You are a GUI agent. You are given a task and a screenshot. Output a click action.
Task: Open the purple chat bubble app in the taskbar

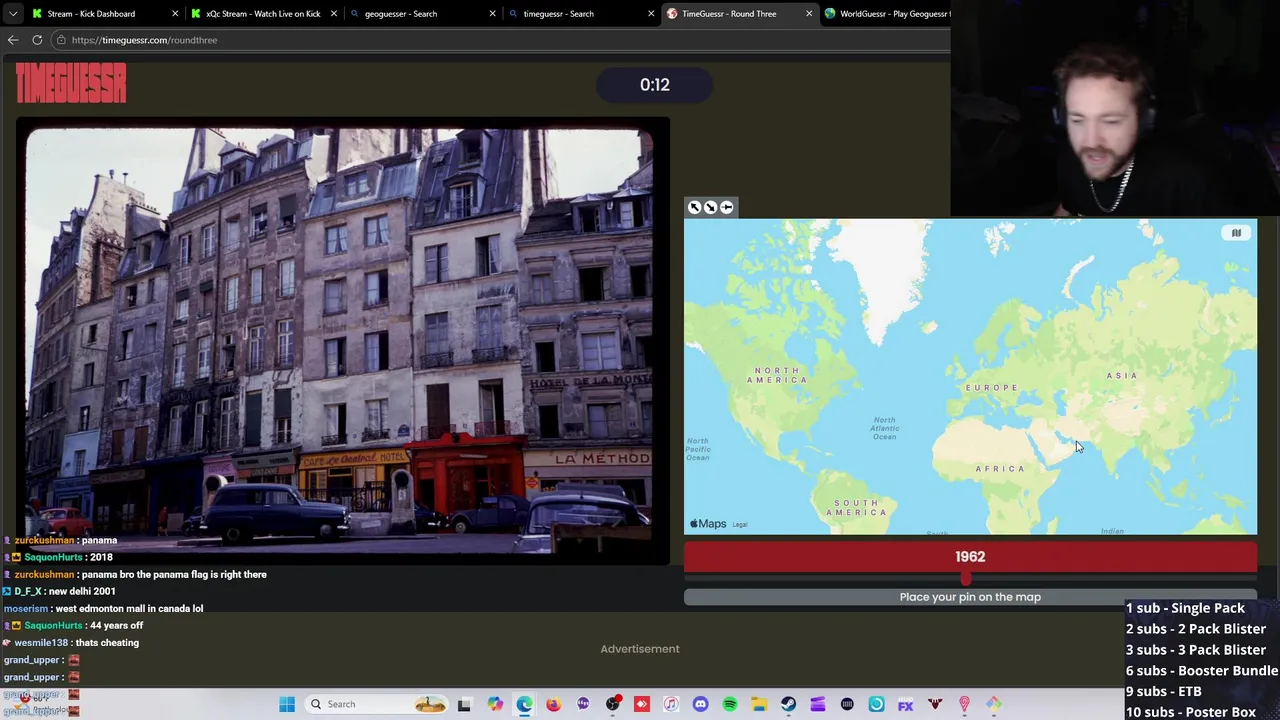[x=583, y=704]
